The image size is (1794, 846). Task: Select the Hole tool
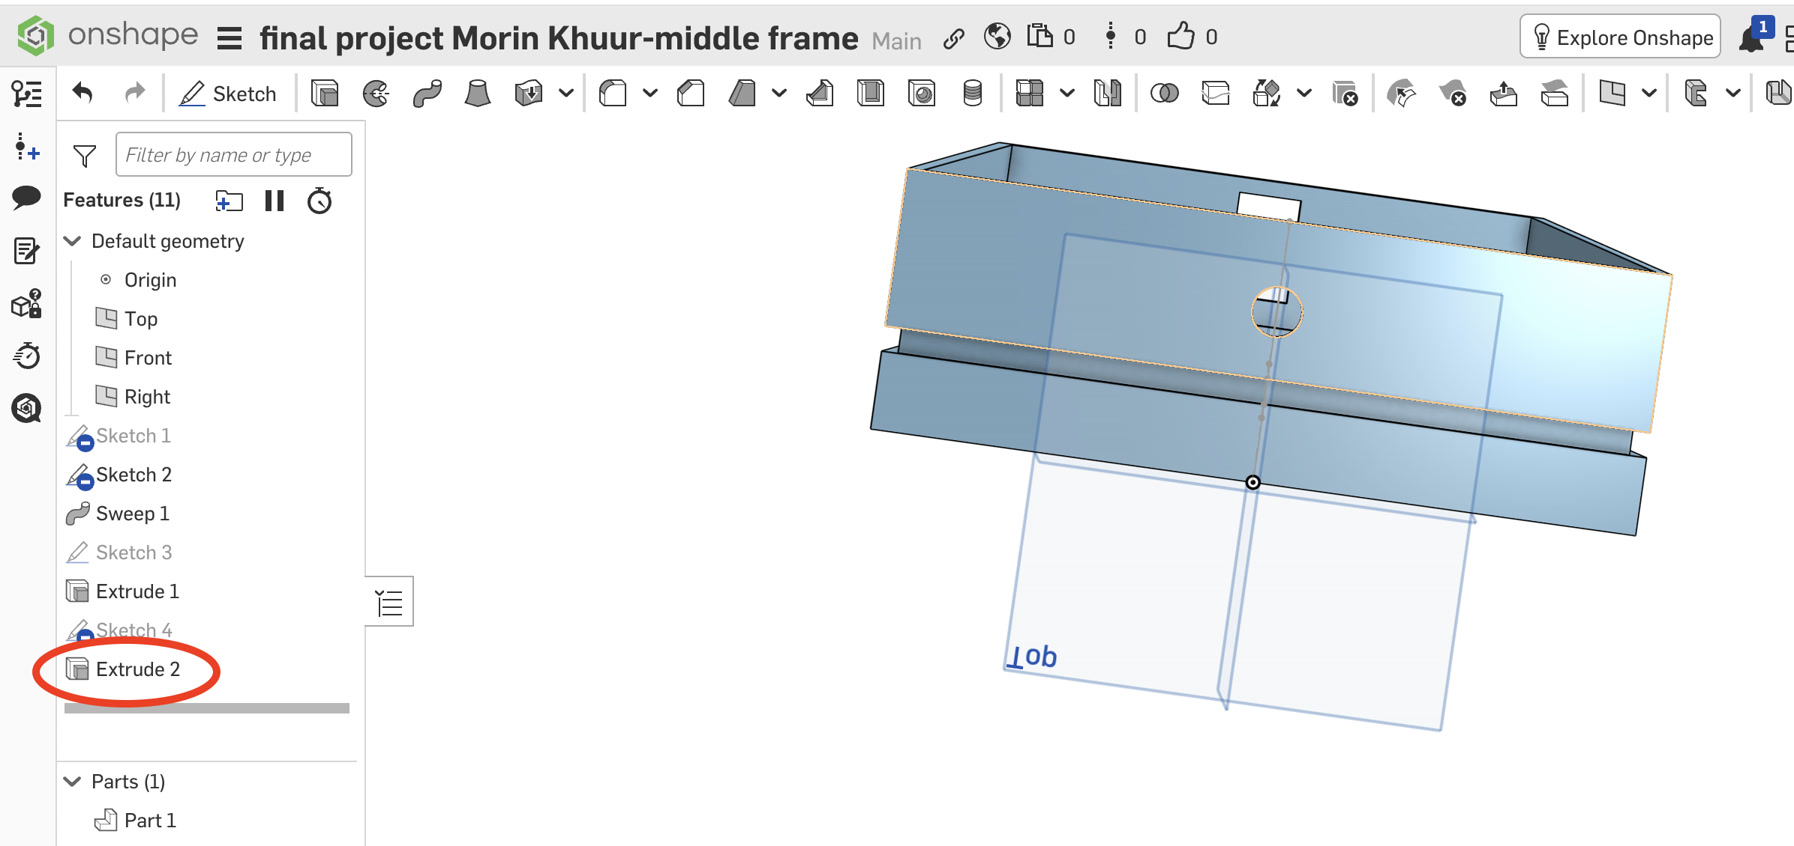click(922, 94)
